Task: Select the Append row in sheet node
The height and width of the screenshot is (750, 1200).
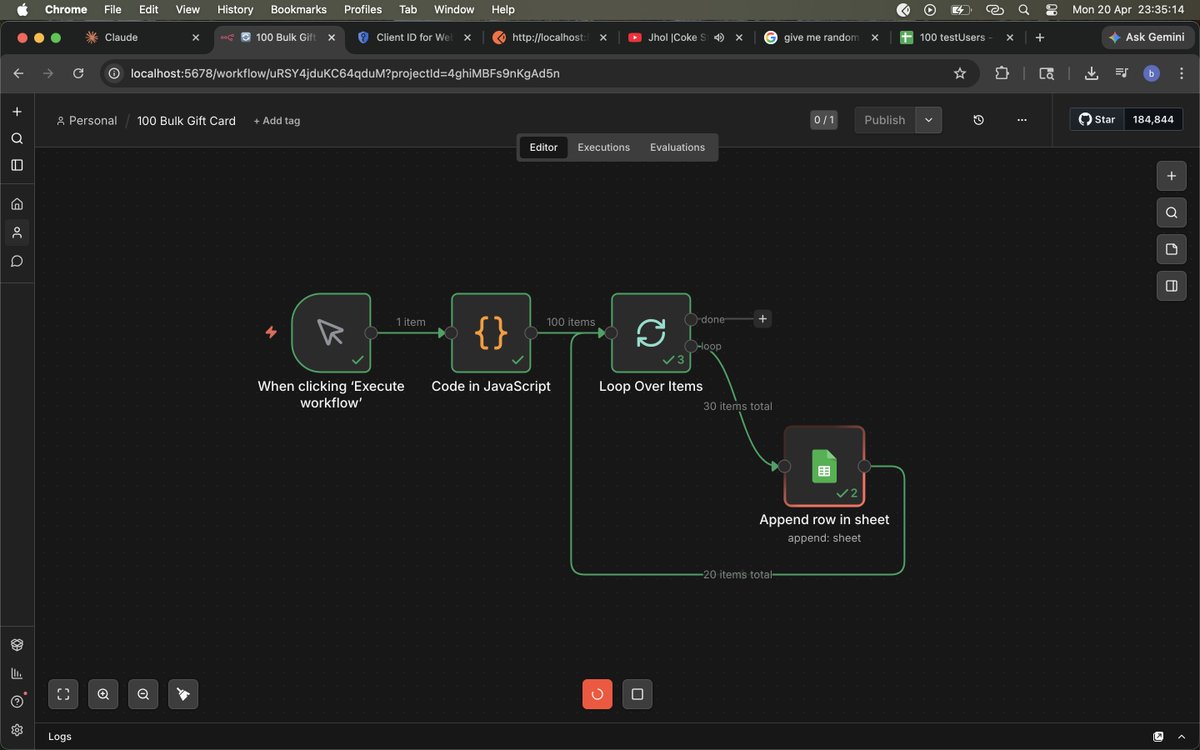Action: click(824, 466)
